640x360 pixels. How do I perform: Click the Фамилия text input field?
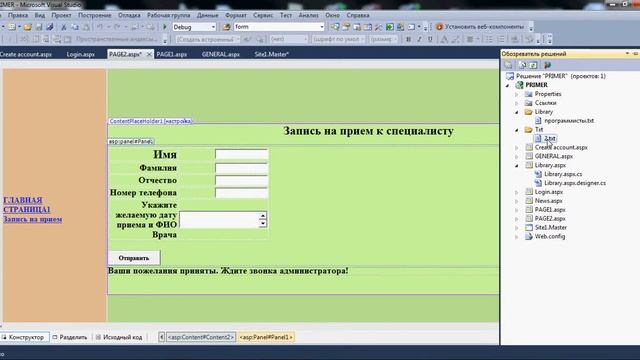(x=242, y=168)
